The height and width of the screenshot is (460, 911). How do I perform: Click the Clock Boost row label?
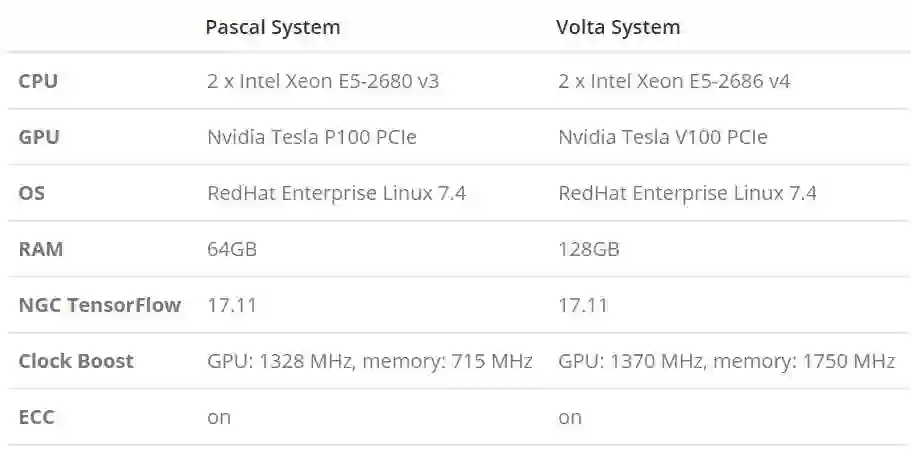tap(76, 361)
